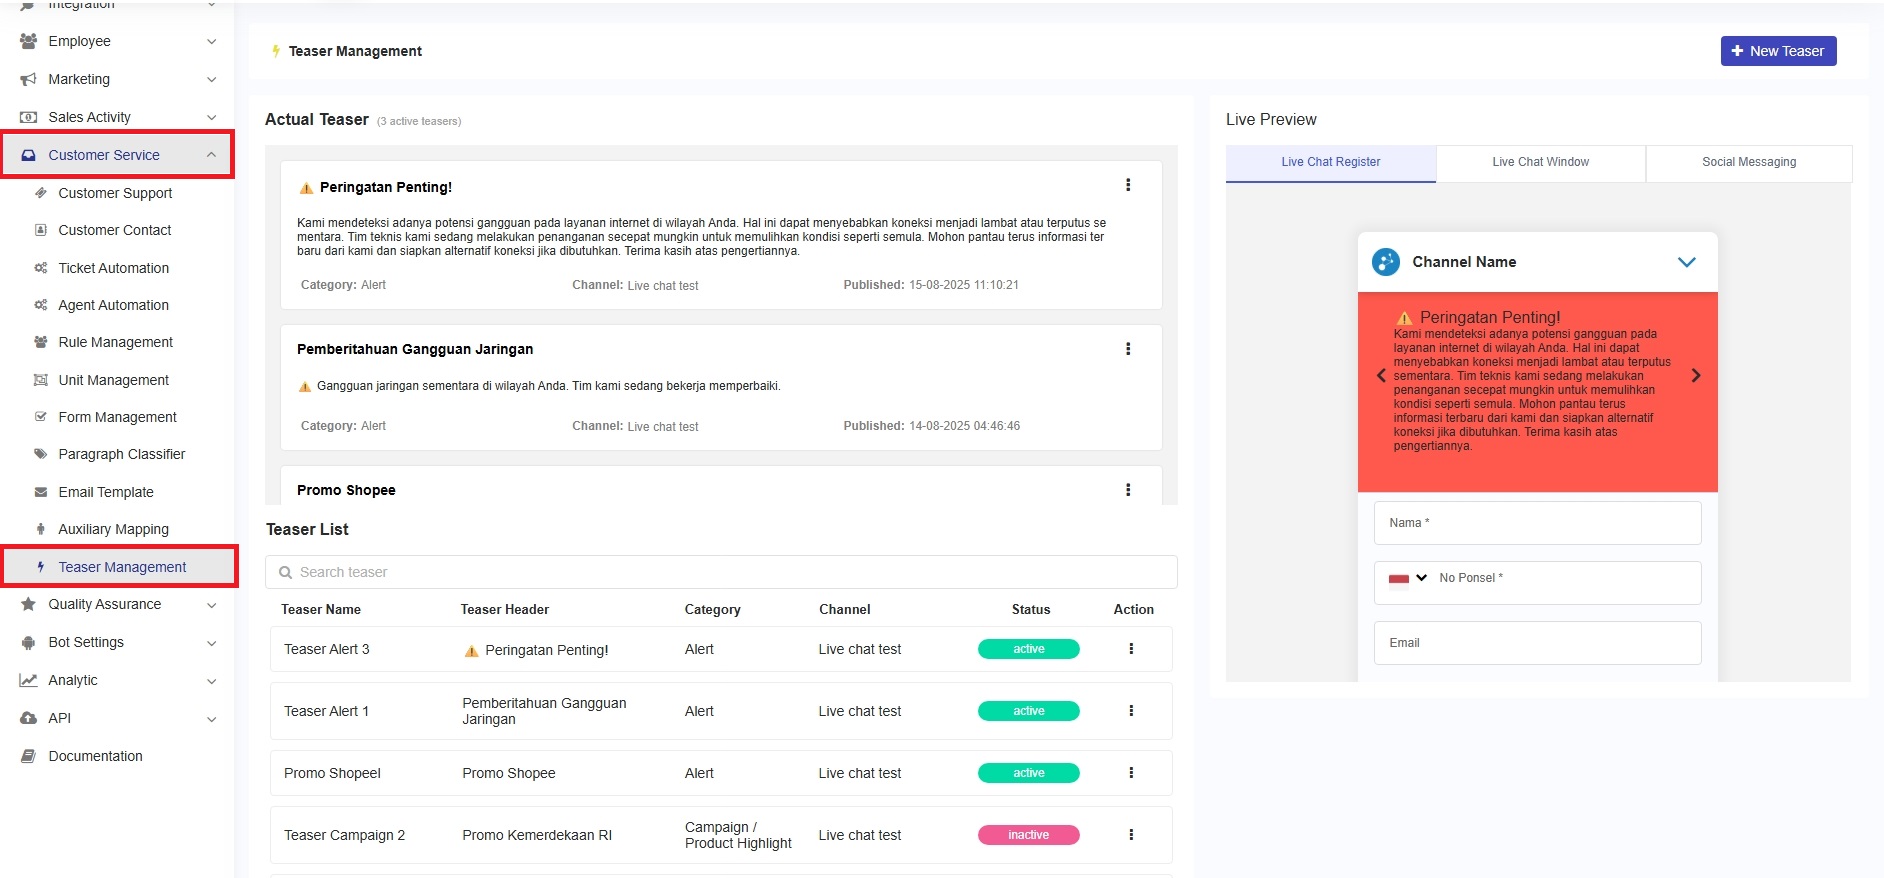Open action menu for Teaser Campaign 2 row
This screenshot has width=1884, height=878.
tap(1131, 835)
